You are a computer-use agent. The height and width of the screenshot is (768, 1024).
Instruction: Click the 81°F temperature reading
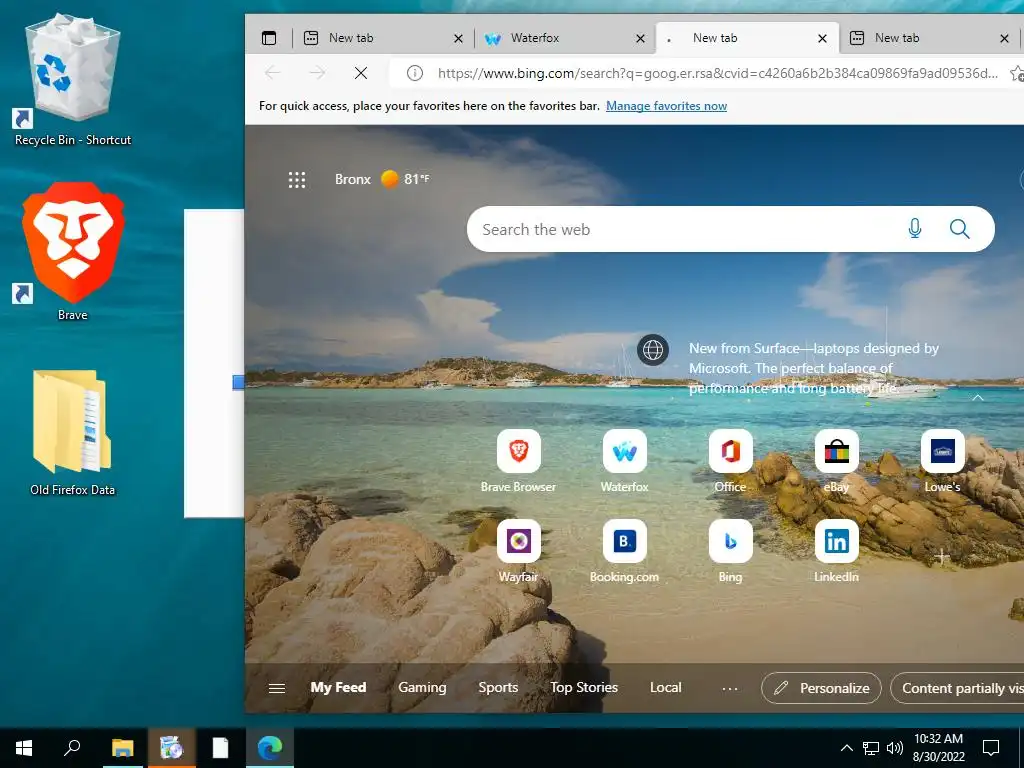(416, 179)
